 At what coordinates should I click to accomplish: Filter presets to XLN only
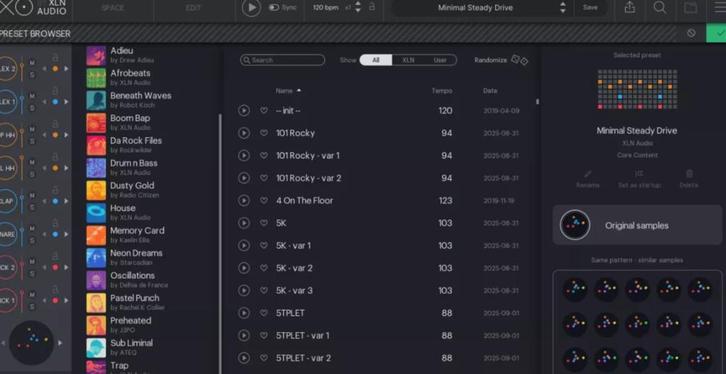tap(408, 60)
